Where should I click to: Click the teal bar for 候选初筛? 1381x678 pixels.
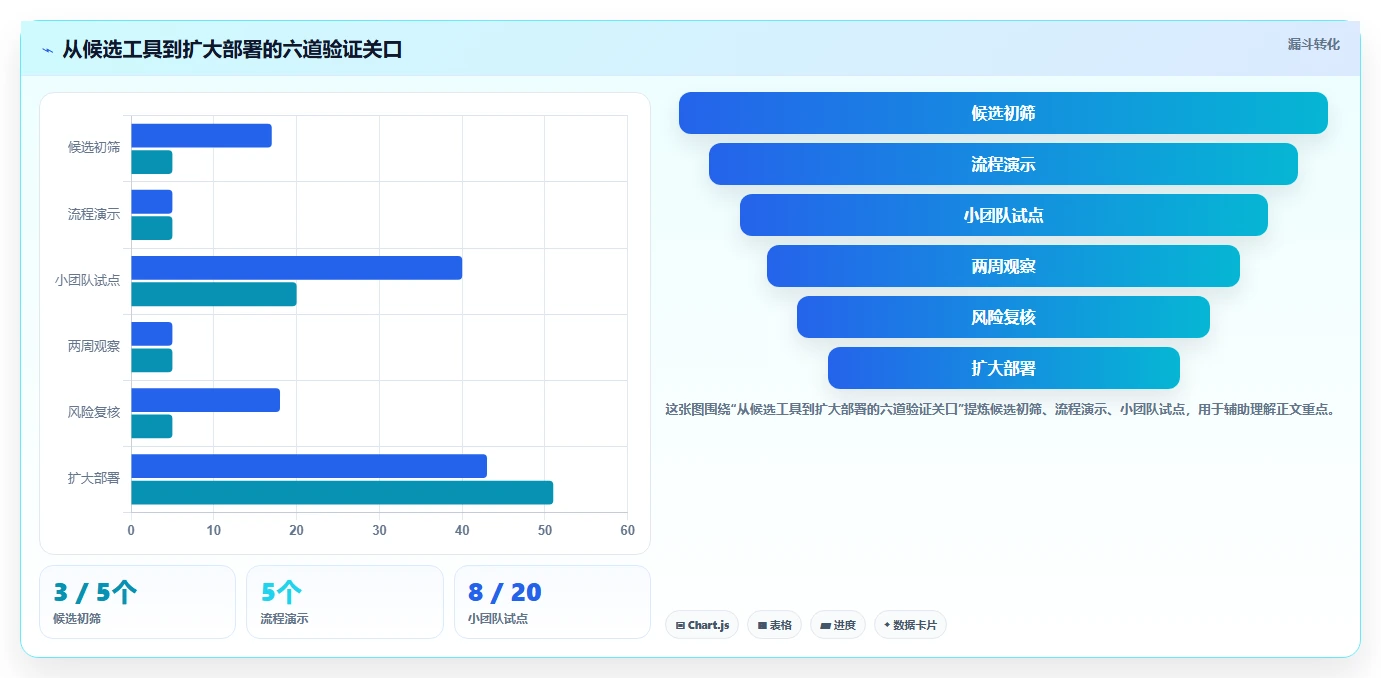[152, 162]
